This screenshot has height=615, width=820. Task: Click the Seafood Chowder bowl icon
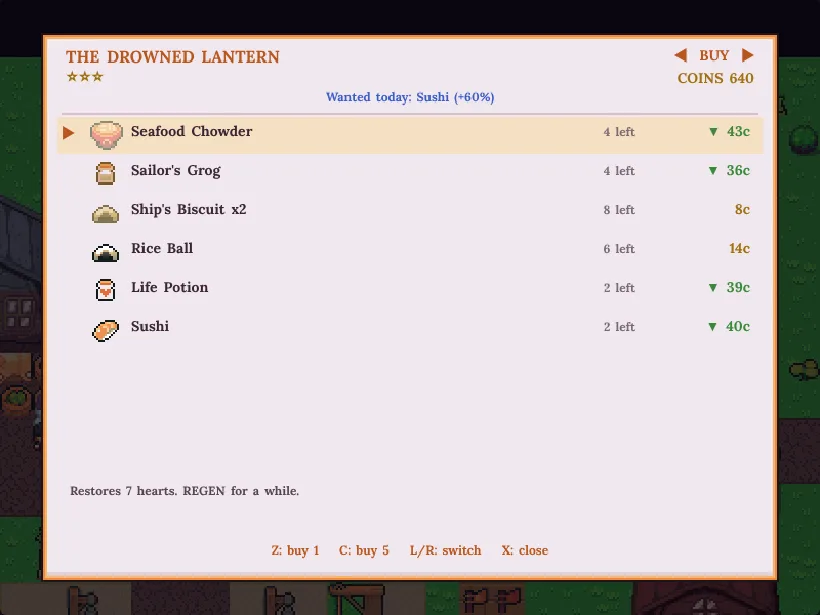(x=106, y=134)
